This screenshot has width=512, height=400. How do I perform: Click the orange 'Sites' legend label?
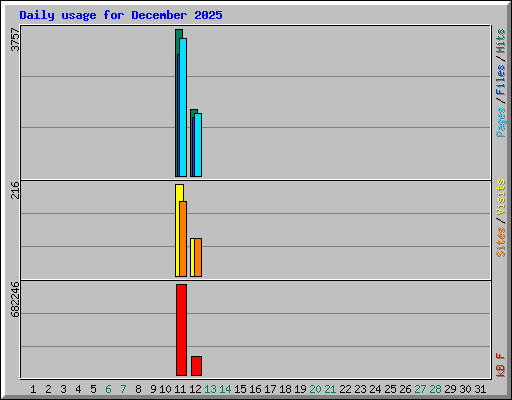pos(501,242)
